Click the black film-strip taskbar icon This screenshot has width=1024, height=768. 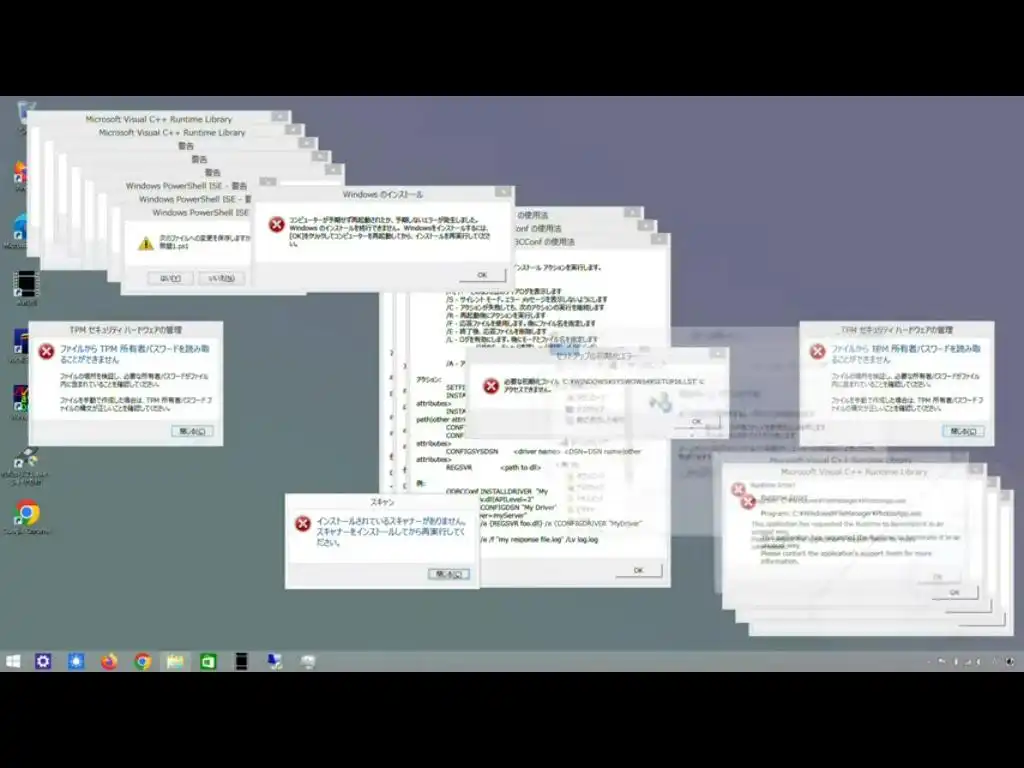pos(241,662)
